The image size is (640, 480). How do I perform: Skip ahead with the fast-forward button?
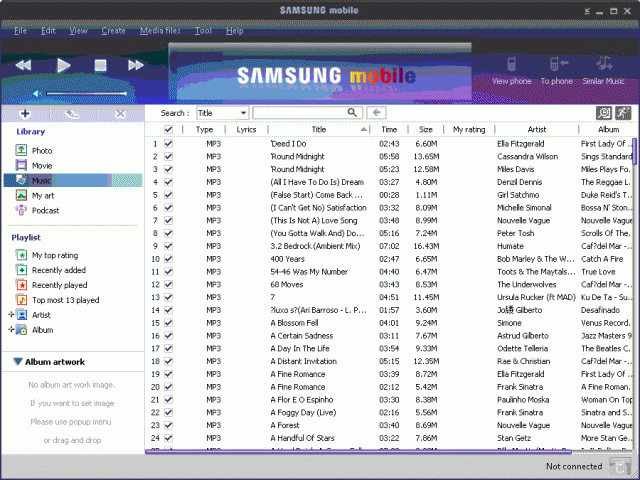coord(136,65)
